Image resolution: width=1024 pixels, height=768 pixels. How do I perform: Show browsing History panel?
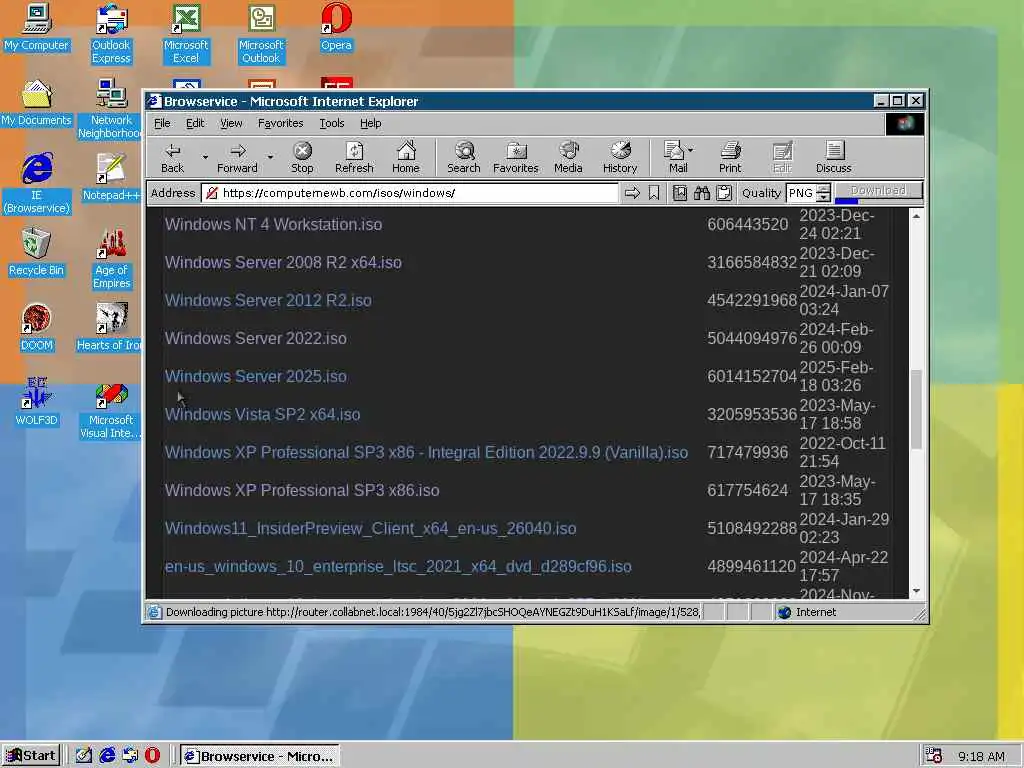click(x=620, y=157)
